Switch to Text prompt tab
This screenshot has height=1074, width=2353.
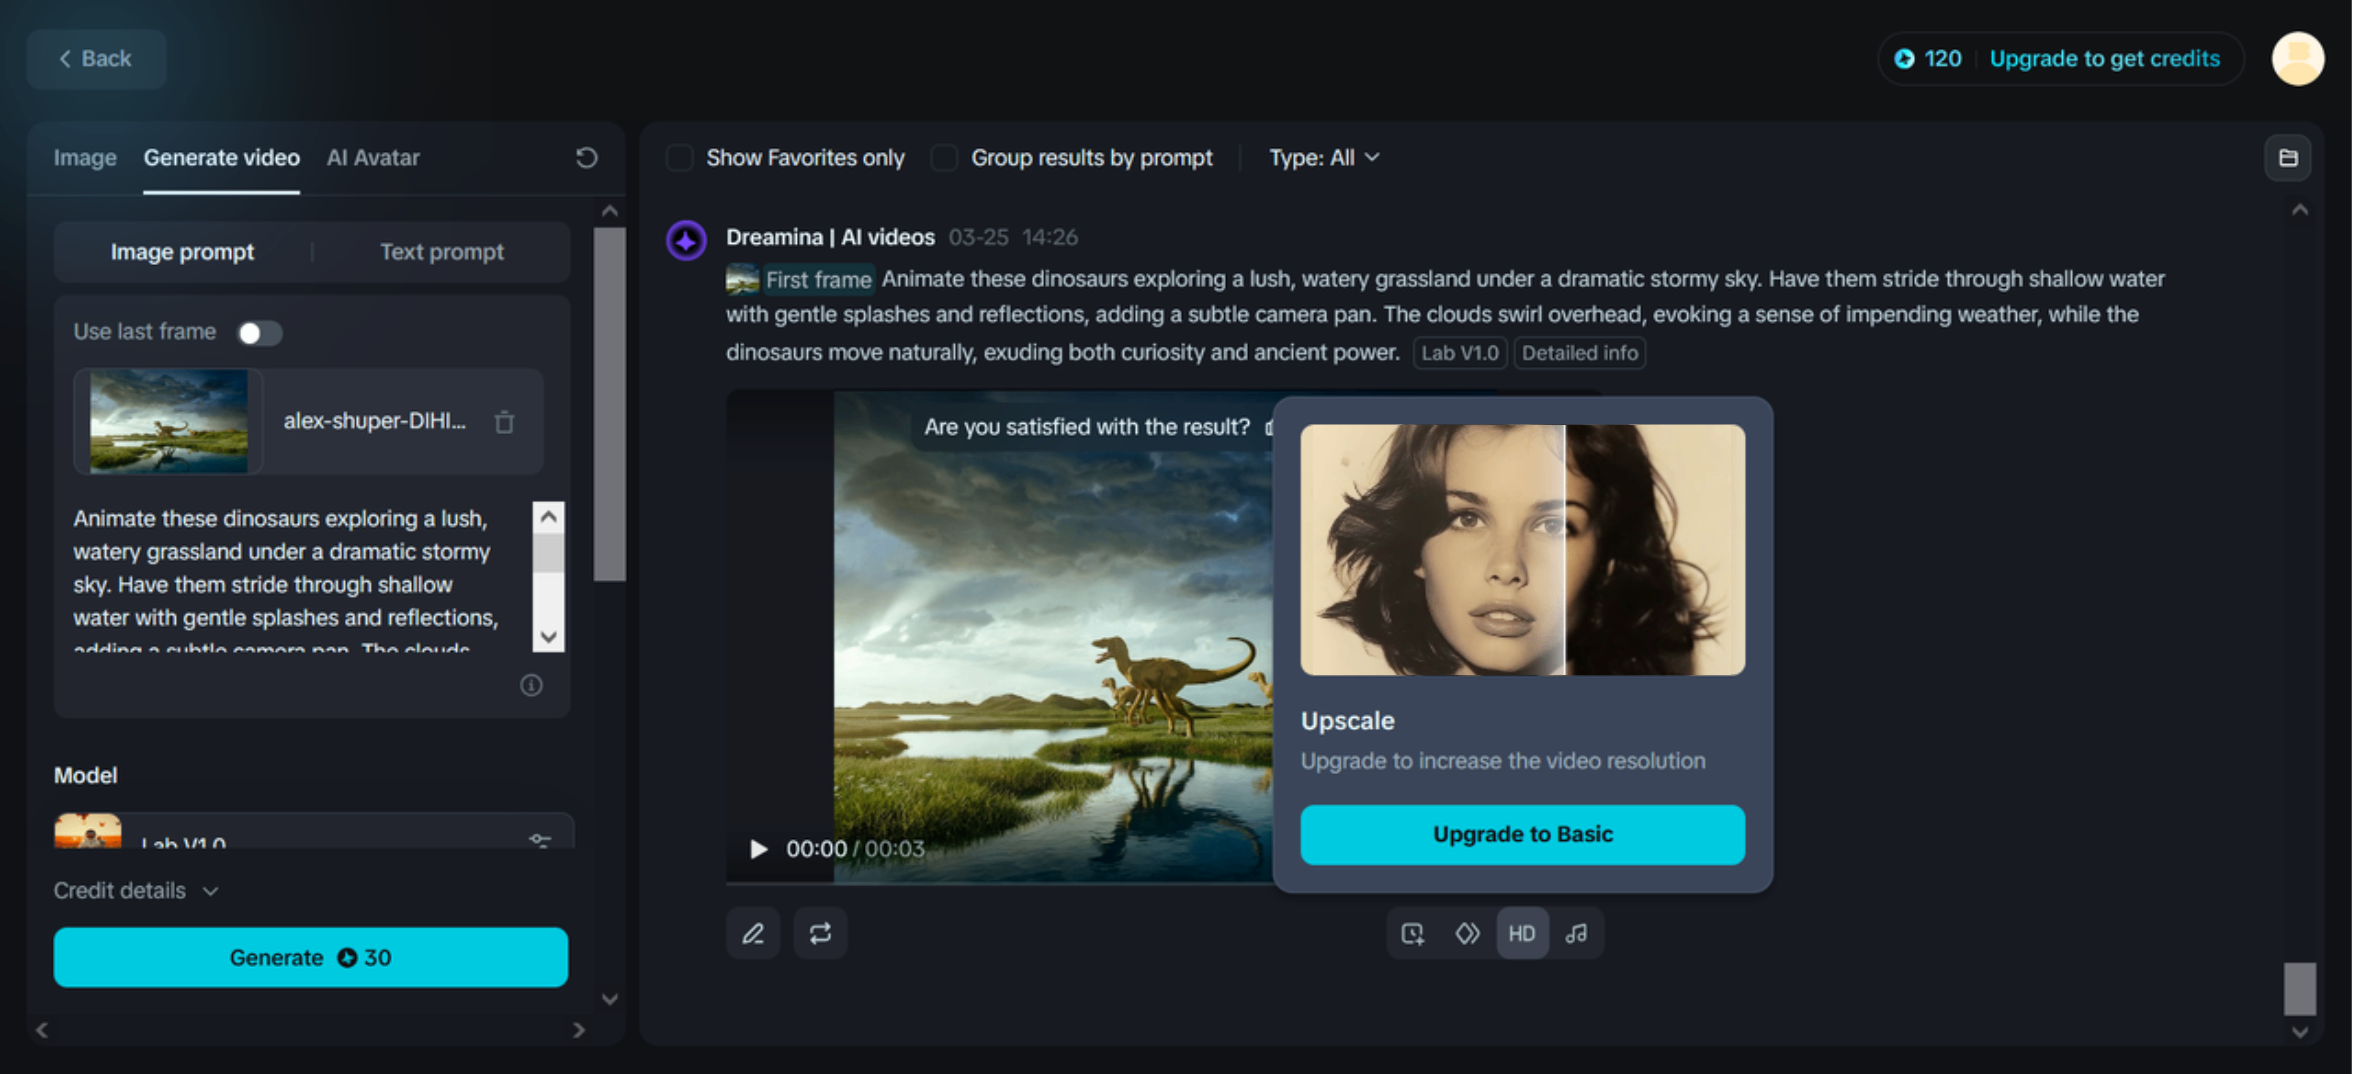442,252
